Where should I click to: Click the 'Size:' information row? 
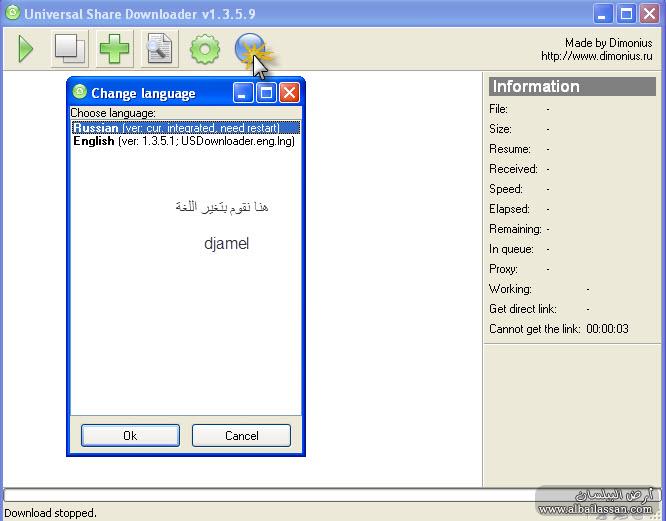pos(519,129)
